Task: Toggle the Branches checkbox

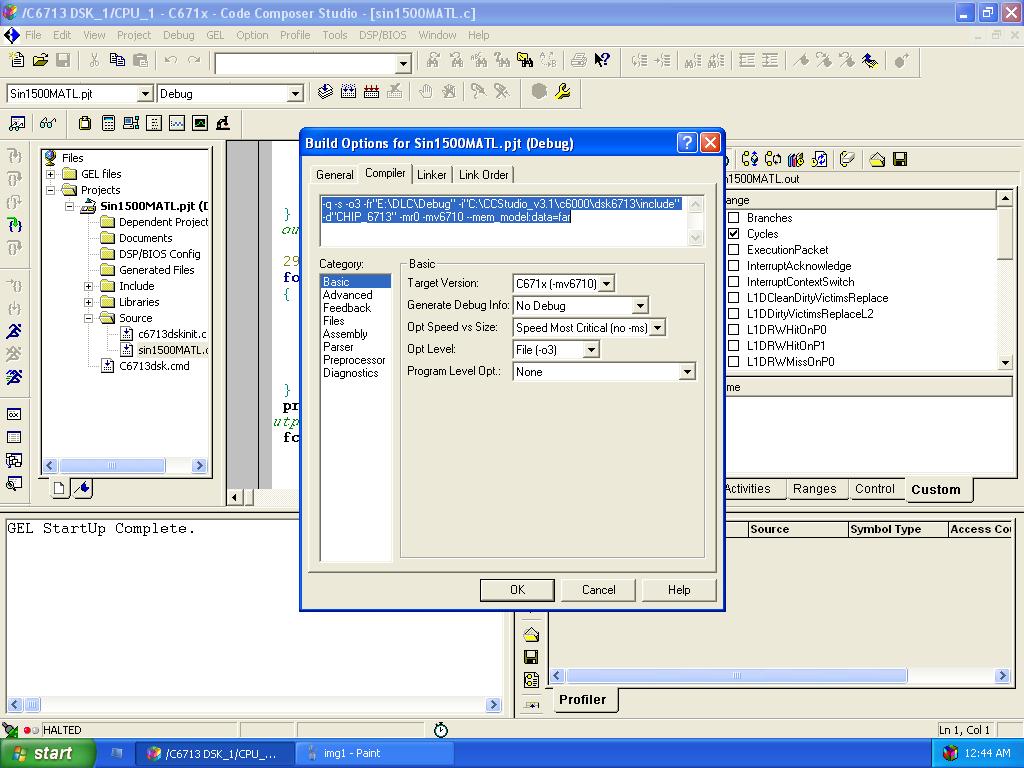Action: [734, 217]
